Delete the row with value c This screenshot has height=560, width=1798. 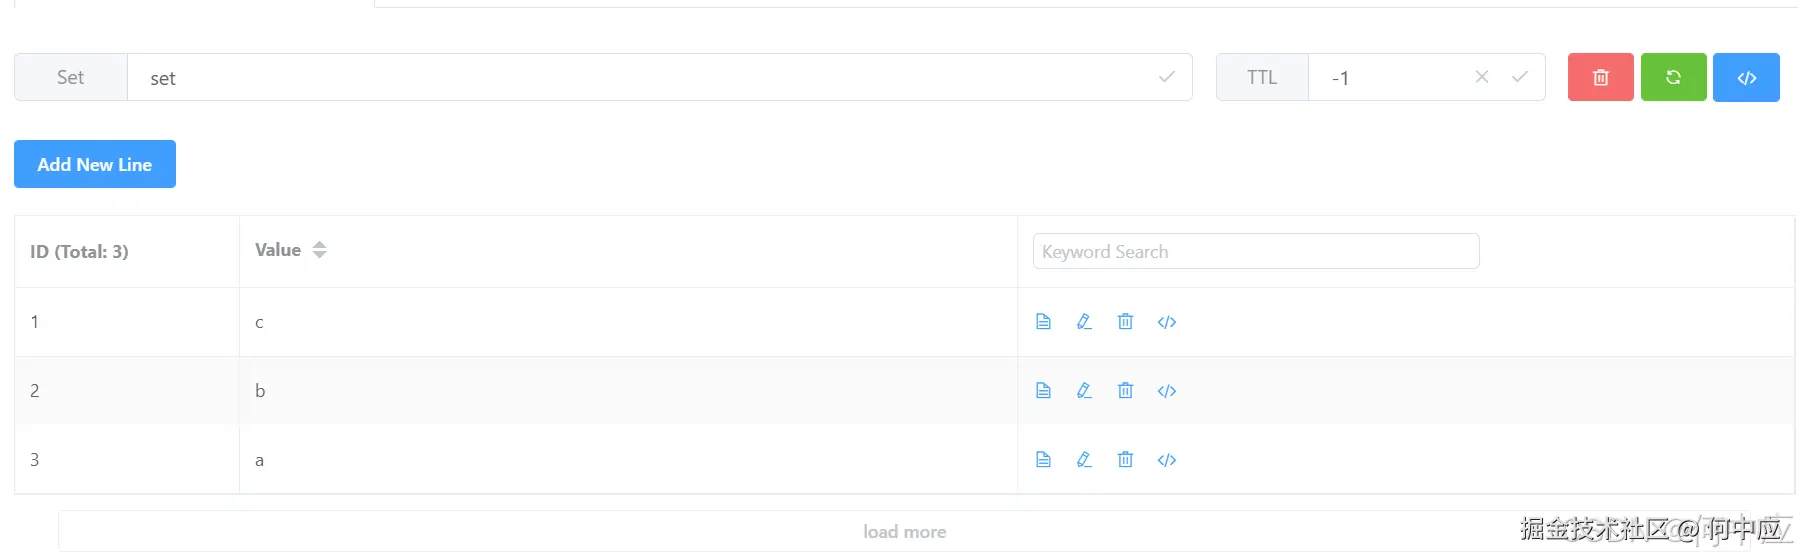point(1125,322)
